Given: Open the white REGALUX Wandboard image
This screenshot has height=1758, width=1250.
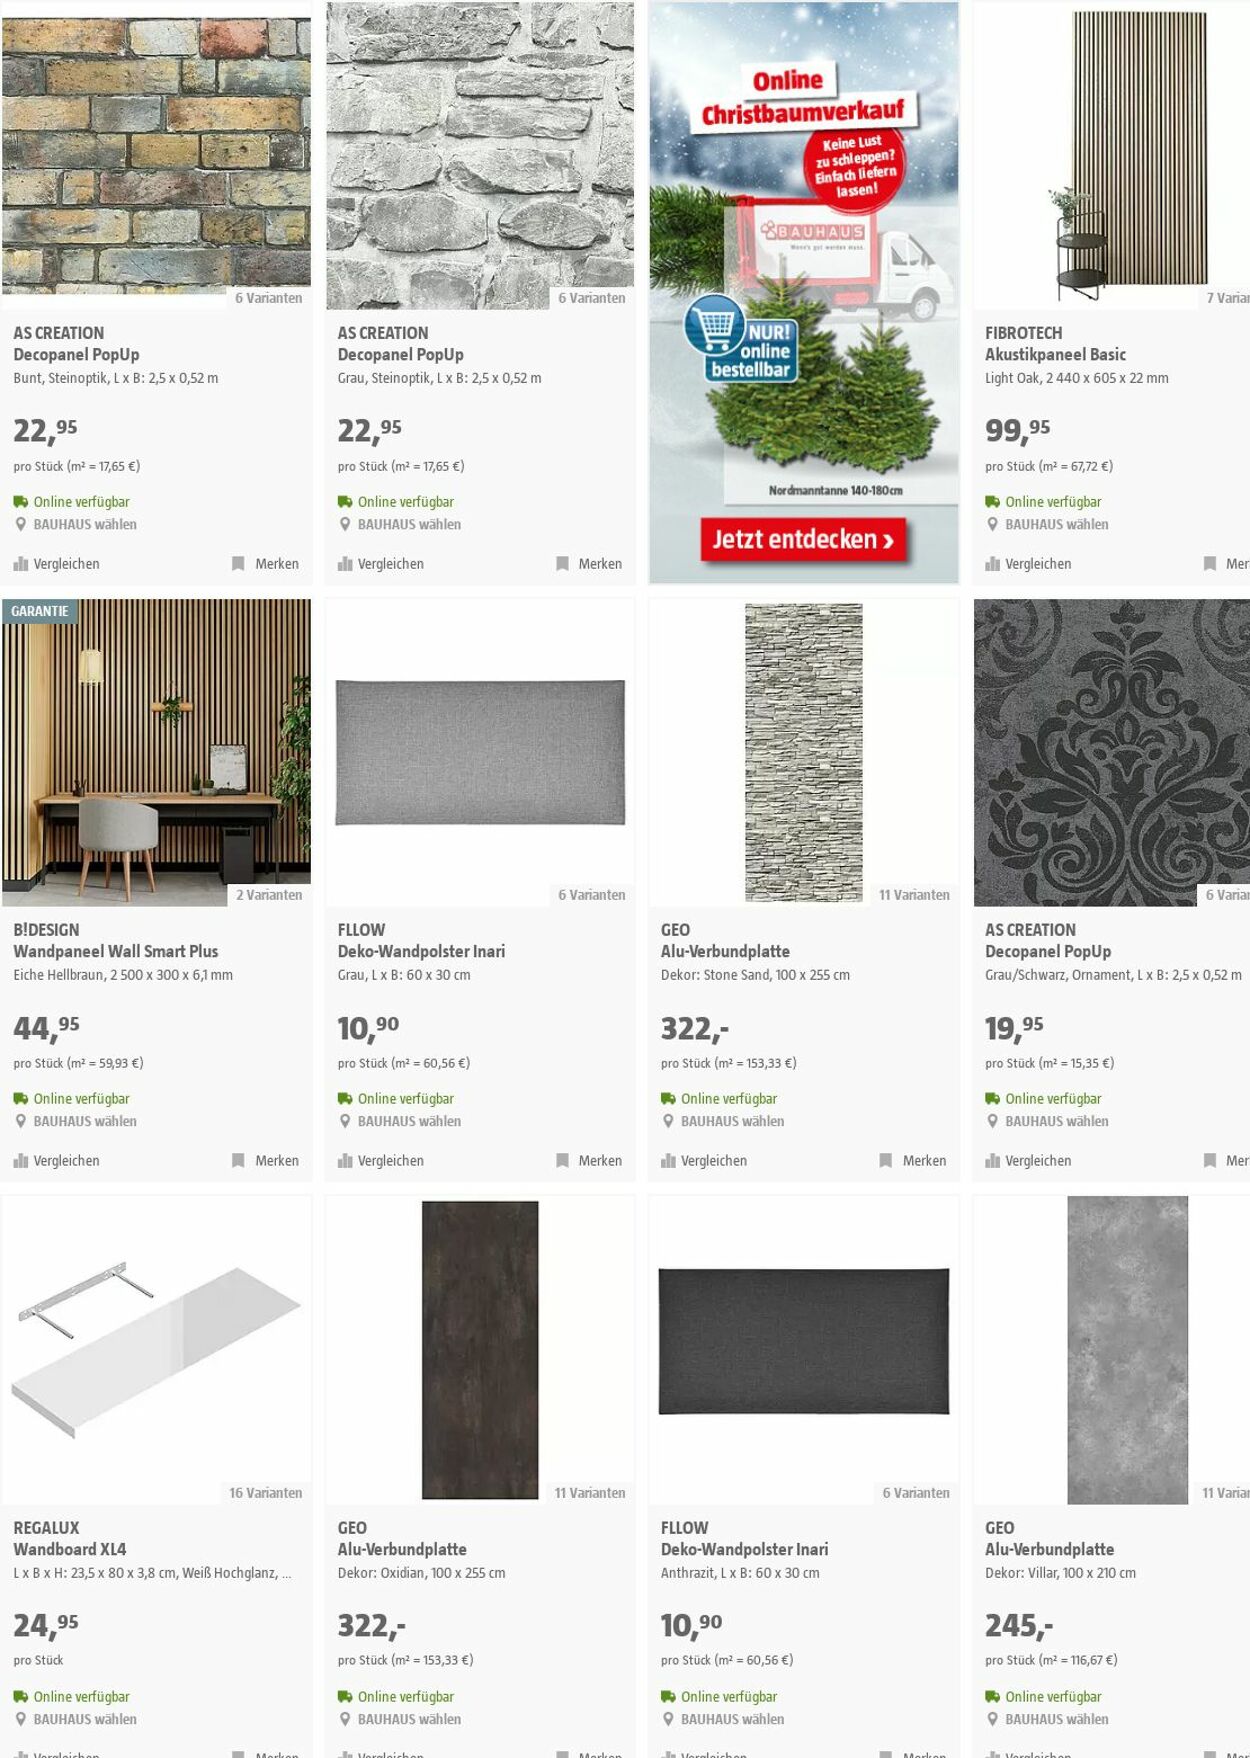Looking at the screenshot, I should pyautogui.click(x=156, y=1350).
